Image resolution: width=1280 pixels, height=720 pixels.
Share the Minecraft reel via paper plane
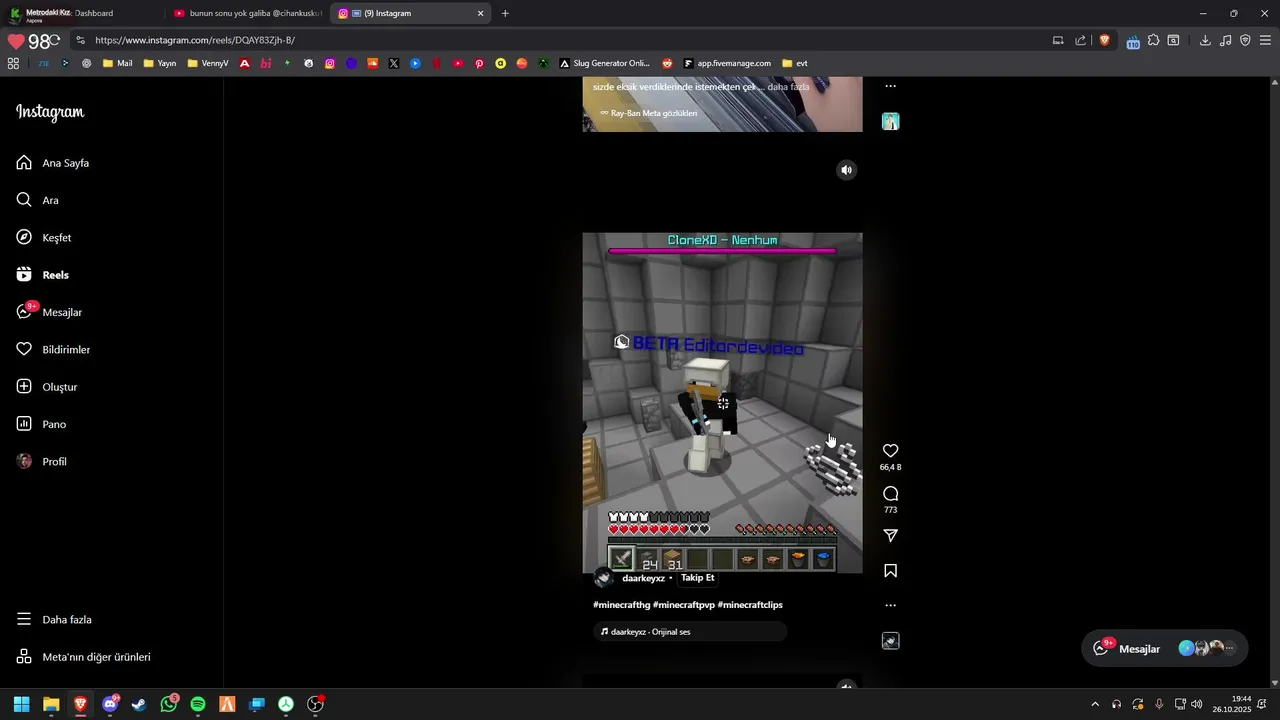pyautogui.click(x=890, y=536)
